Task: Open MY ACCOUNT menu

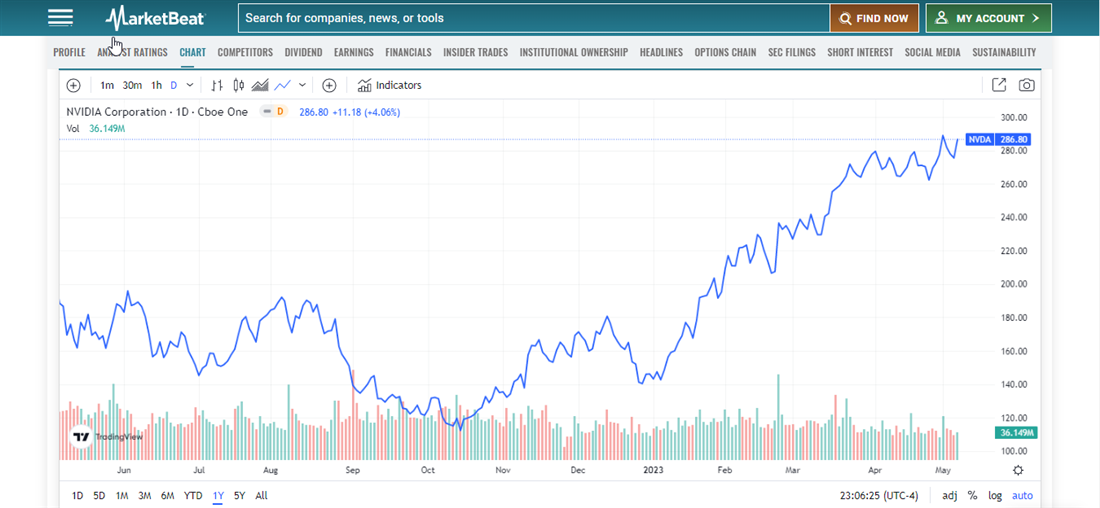Action: (988, 18)
